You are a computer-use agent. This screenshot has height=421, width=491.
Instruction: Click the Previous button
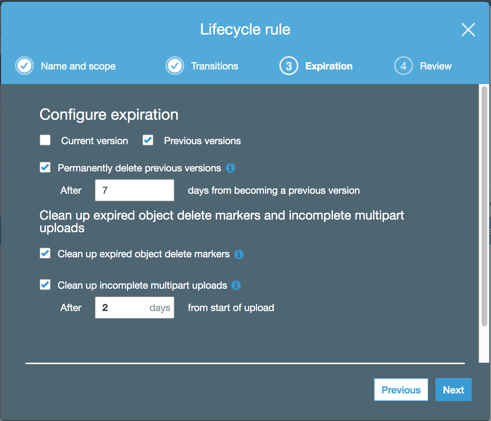pos(401,390)
